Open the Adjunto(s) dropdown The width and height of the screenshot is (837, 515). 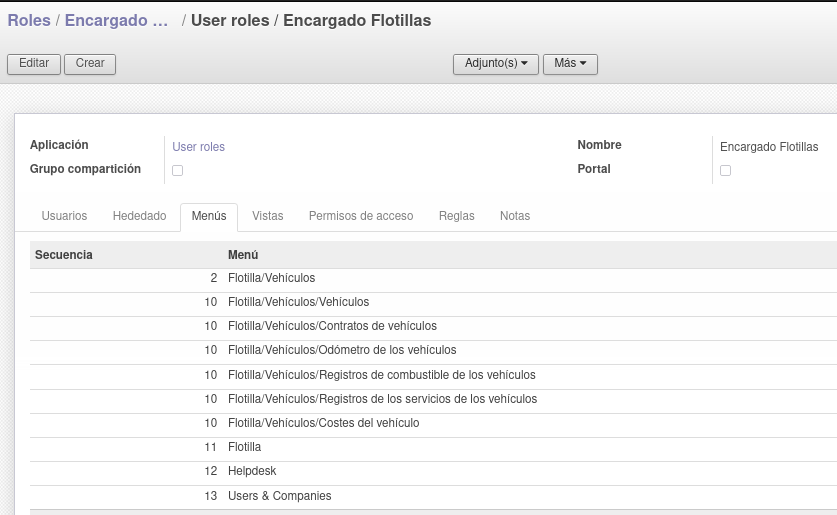click(x=495, y=64)
